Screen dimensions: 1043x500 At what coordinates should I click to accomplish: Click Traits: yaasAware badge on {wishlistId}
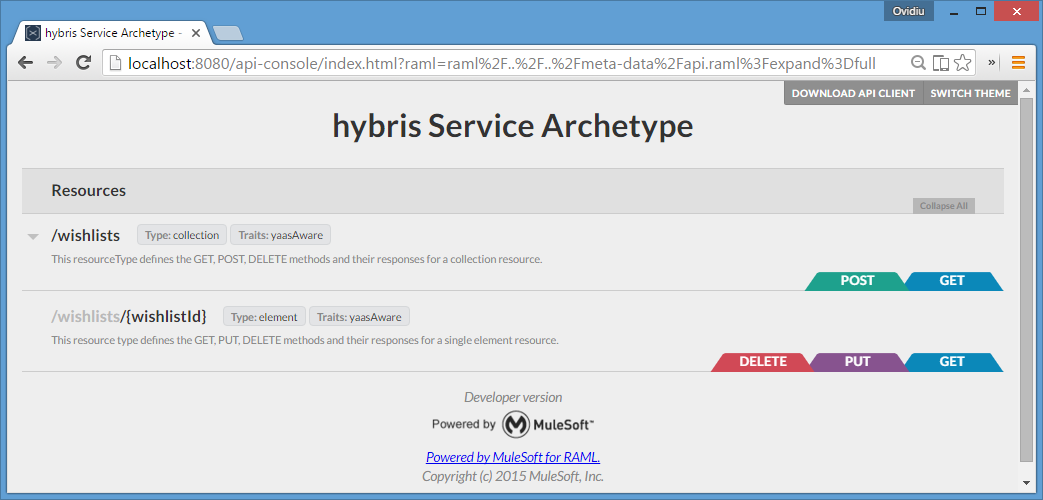(x=359, y=316)
